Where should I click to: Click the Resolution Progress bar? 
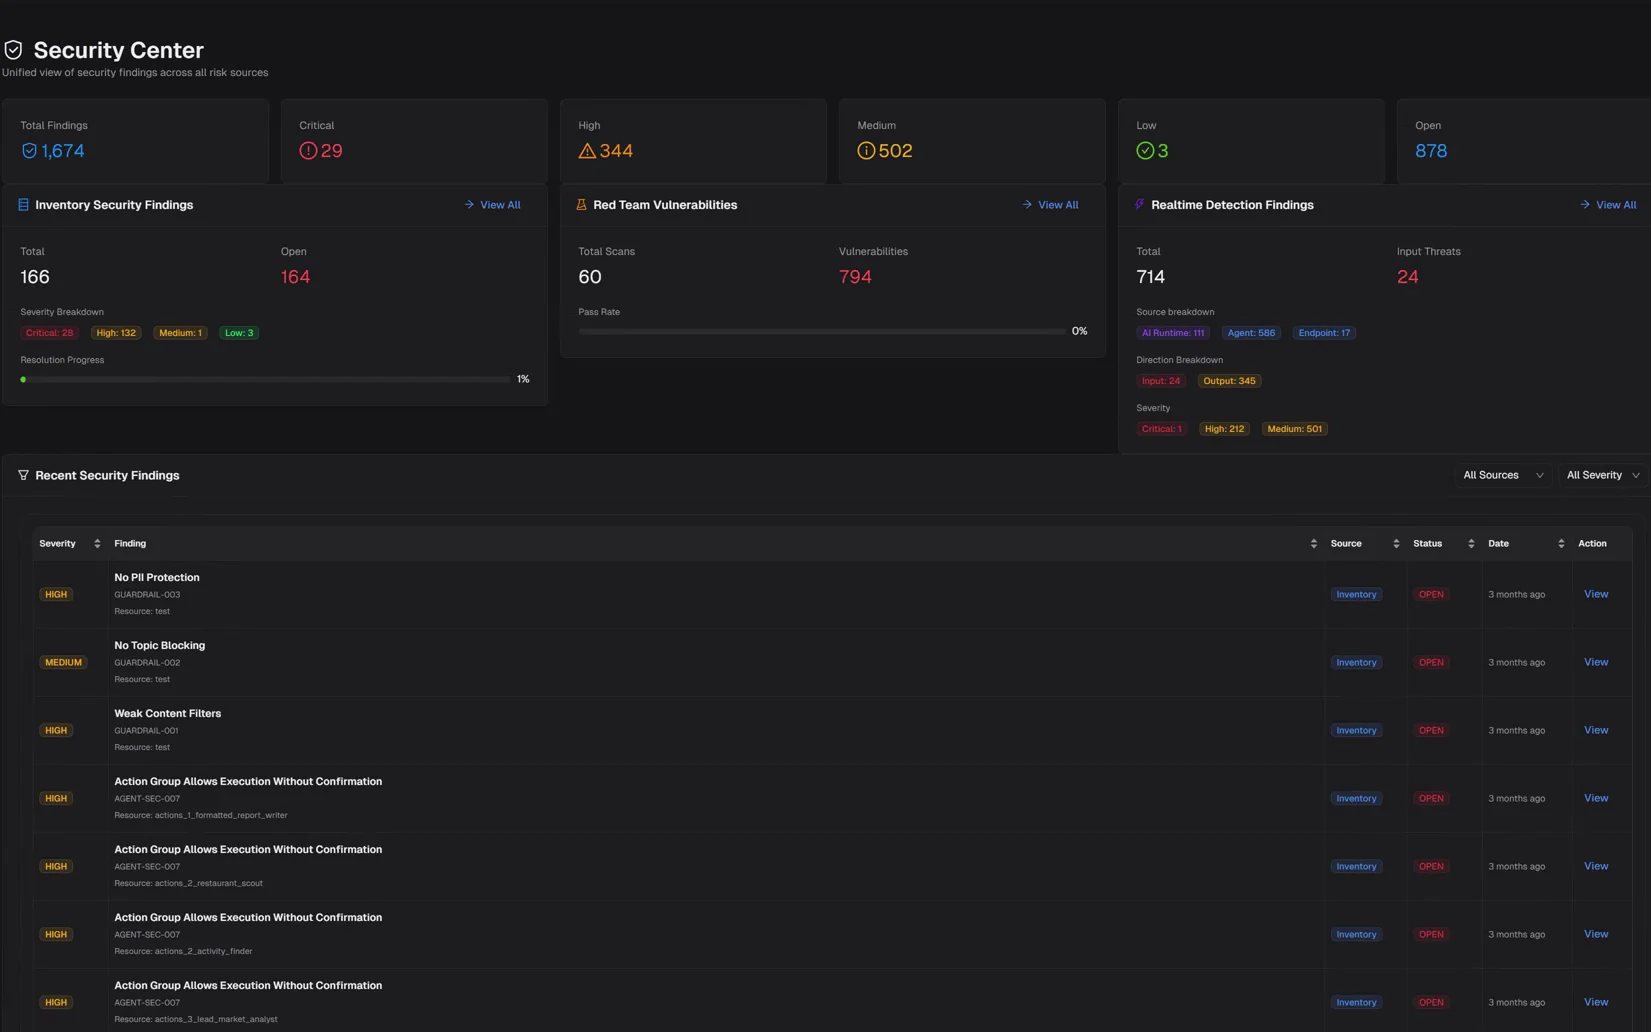265,380
